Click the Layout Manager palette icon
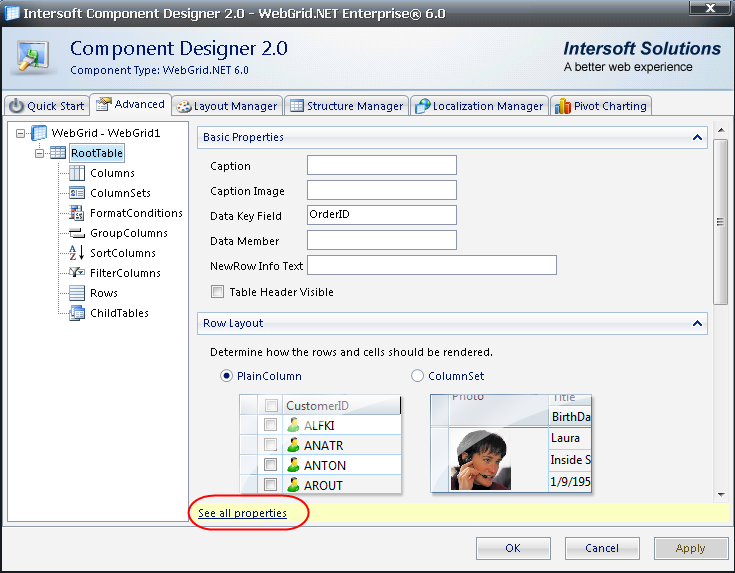 (x=184, y=106)
